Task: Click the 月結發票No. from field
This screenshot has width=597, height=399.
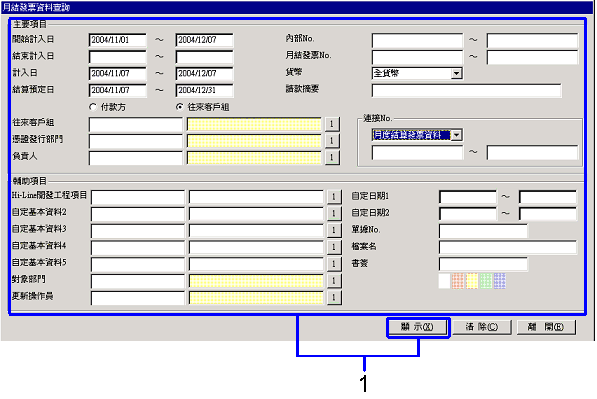Action: tap(417, 57)
